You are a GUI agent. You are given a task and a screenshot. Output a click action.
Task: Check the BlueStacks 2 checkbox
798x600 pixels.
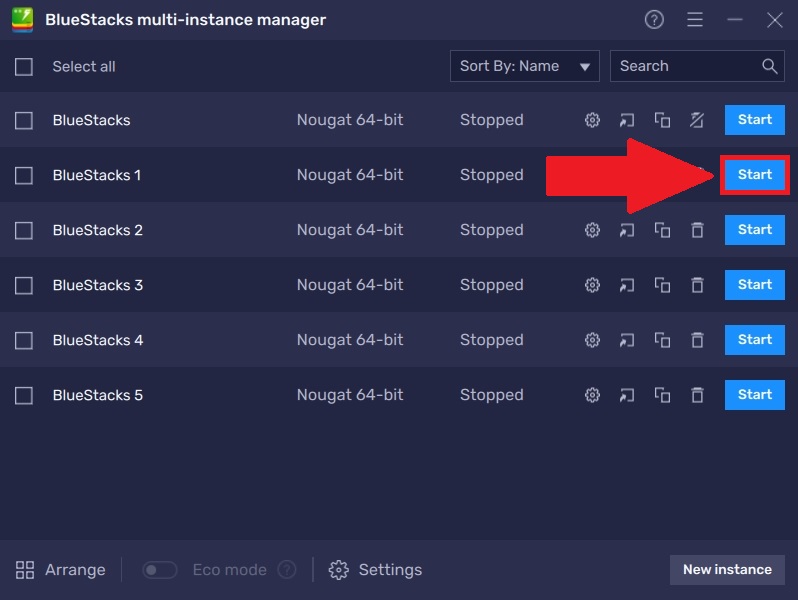[24, 231]
